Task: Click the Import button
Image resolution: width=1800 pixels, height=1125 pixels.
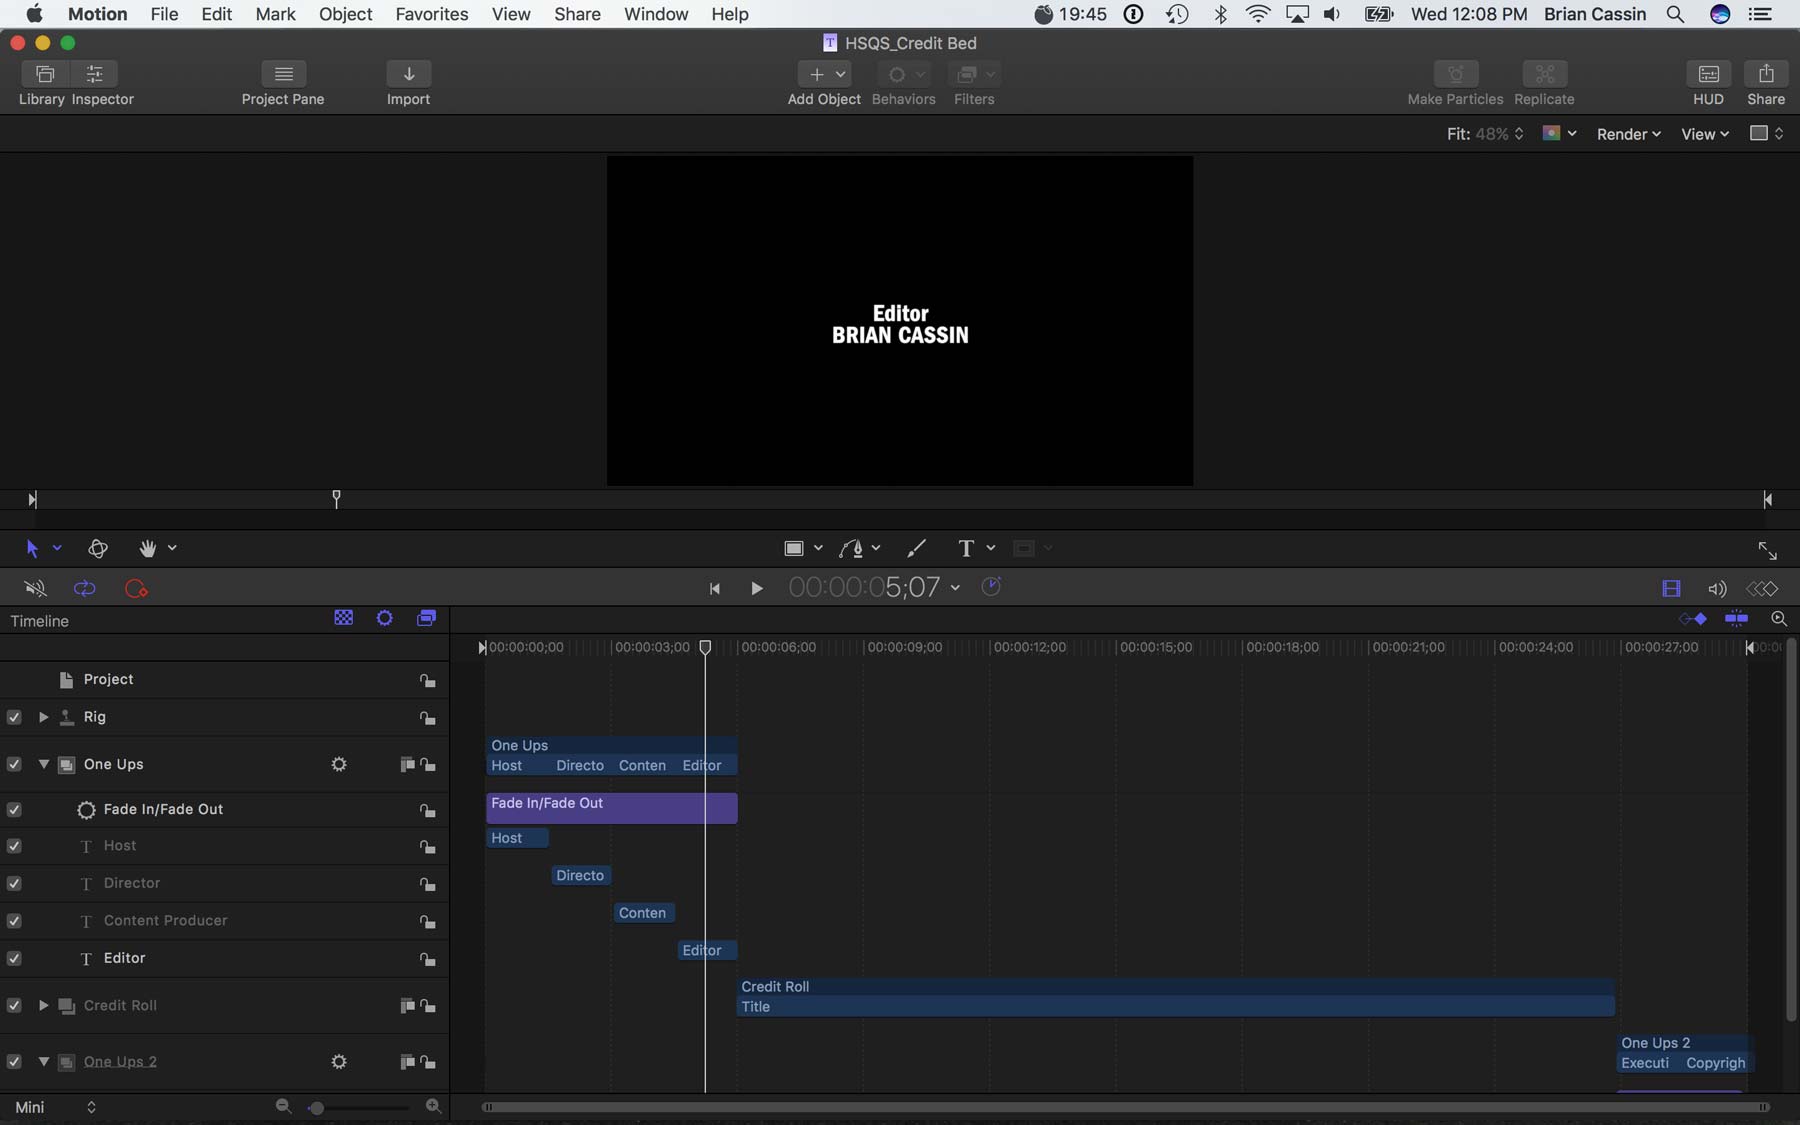Action: [x=408, y=74]
